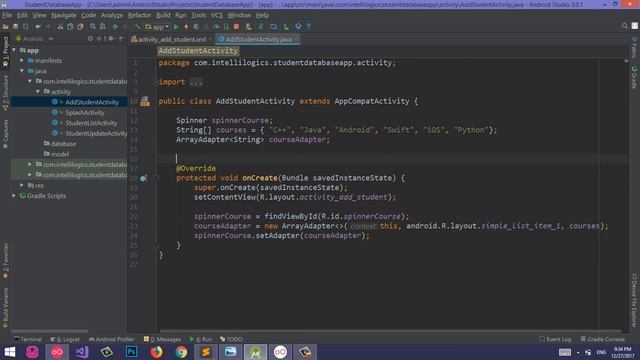The image size is (640, 360).
Task: Close the AddStudentActivity.java tab
Action: (x=296, y=39)
